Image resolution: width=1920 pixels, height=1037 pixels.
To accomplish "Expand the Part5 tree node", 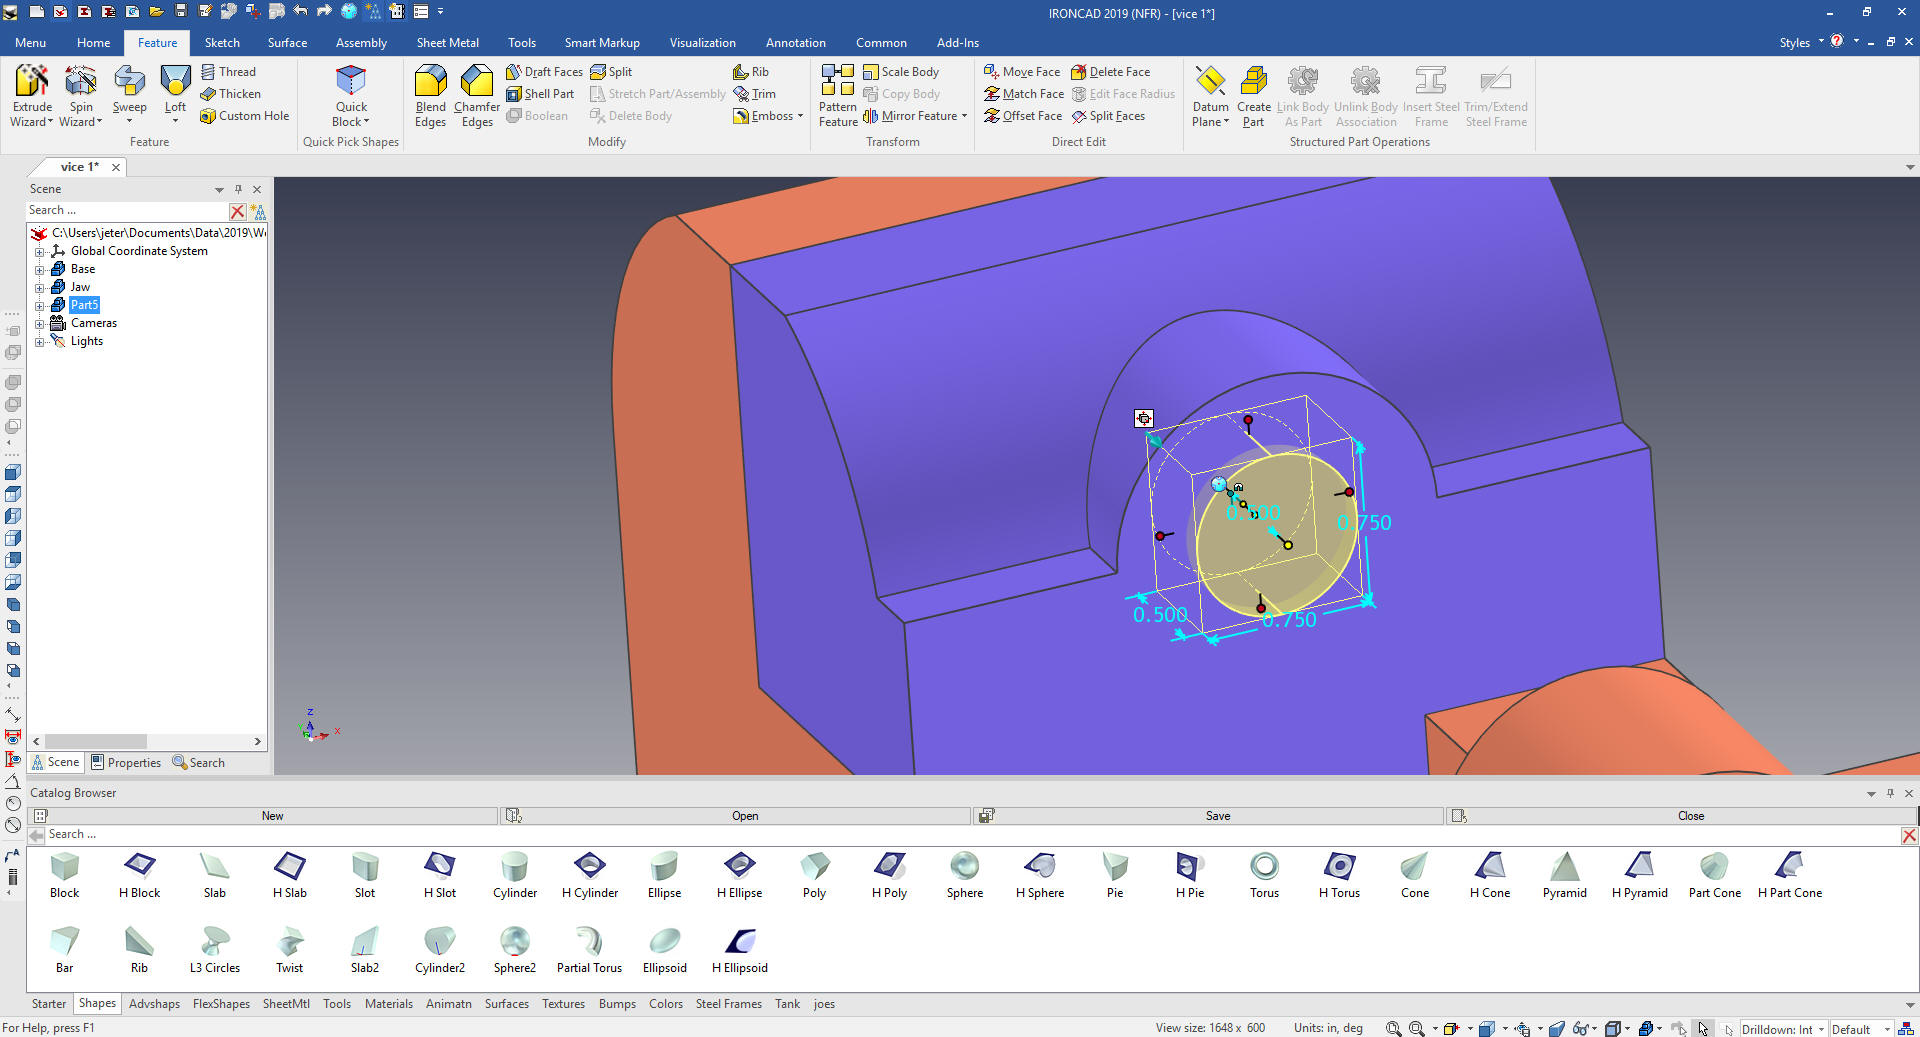I will (40, 306).
